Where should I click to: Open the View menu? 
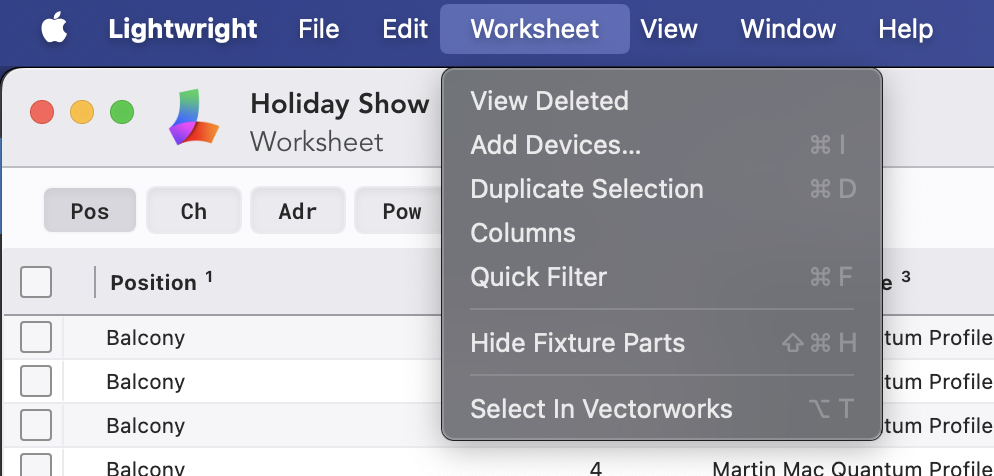pyautogui.click(x=669, y=29)
